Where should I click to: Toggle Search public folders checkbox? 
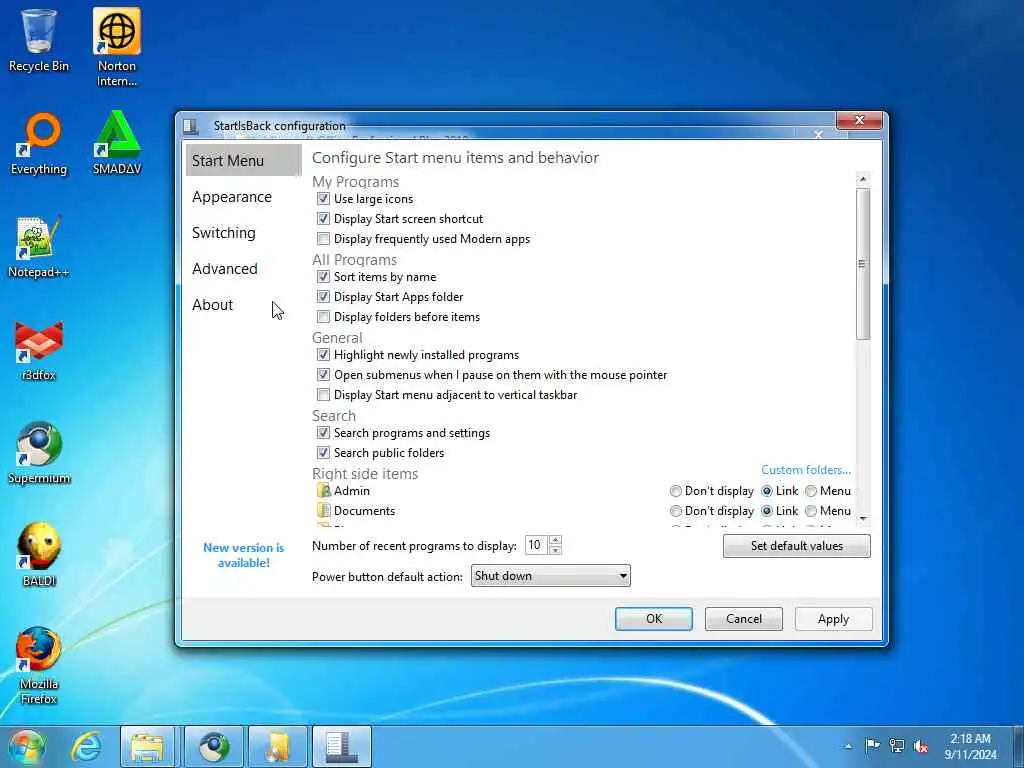pos(323,453)
